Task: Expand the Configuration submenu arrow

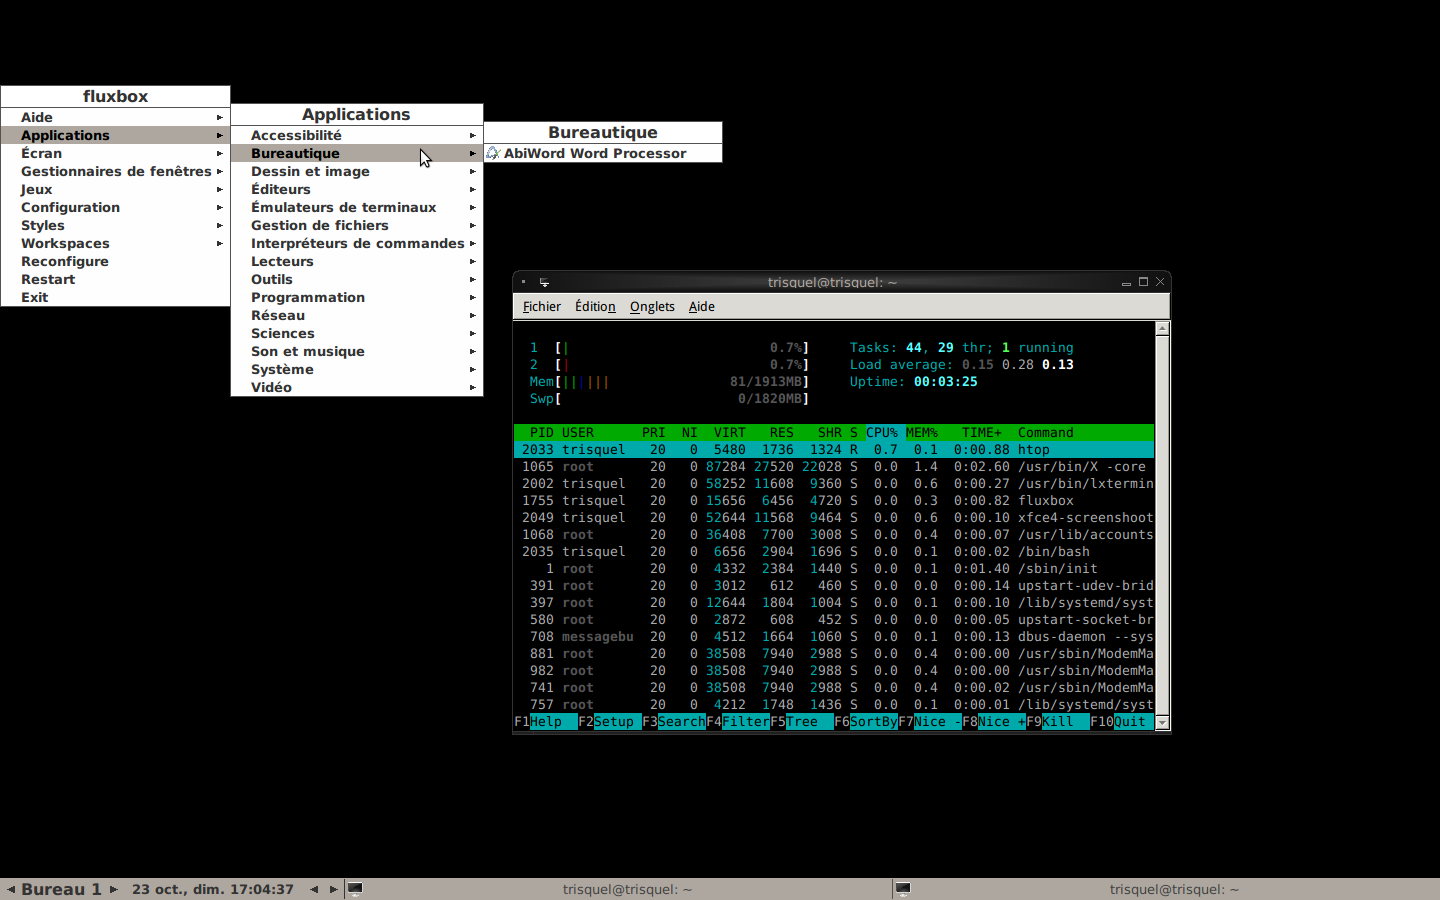Action: click(x=219, y=207)
